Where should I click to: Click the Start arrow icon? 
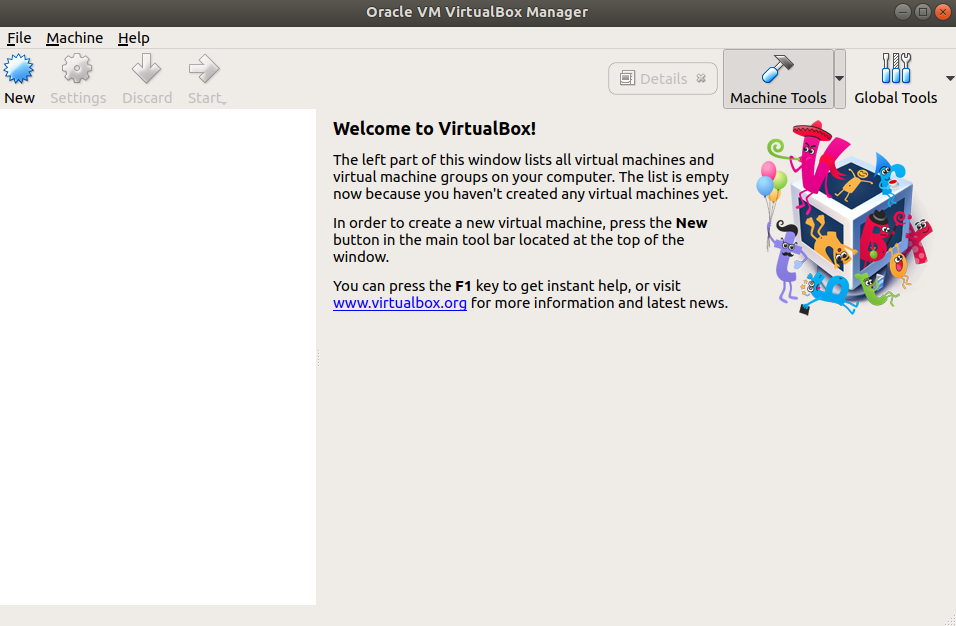point(204,69)
